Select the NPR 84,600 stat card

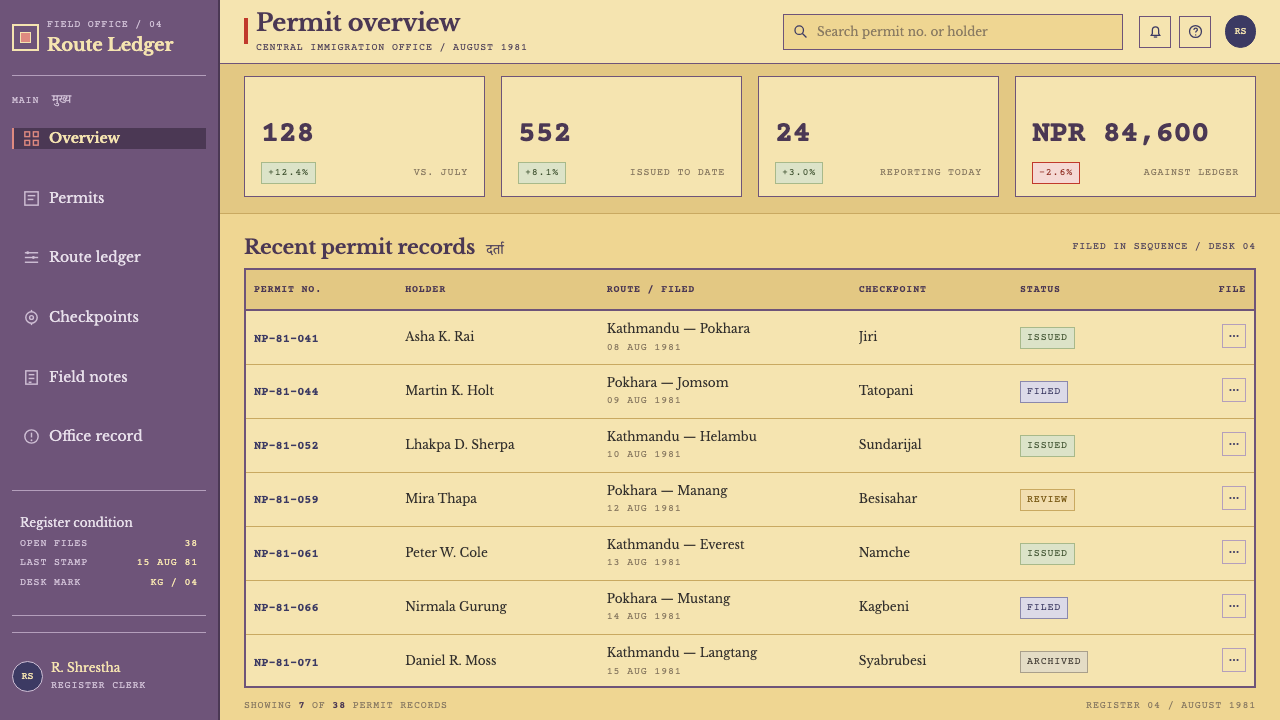click(x=1135, y=137)
